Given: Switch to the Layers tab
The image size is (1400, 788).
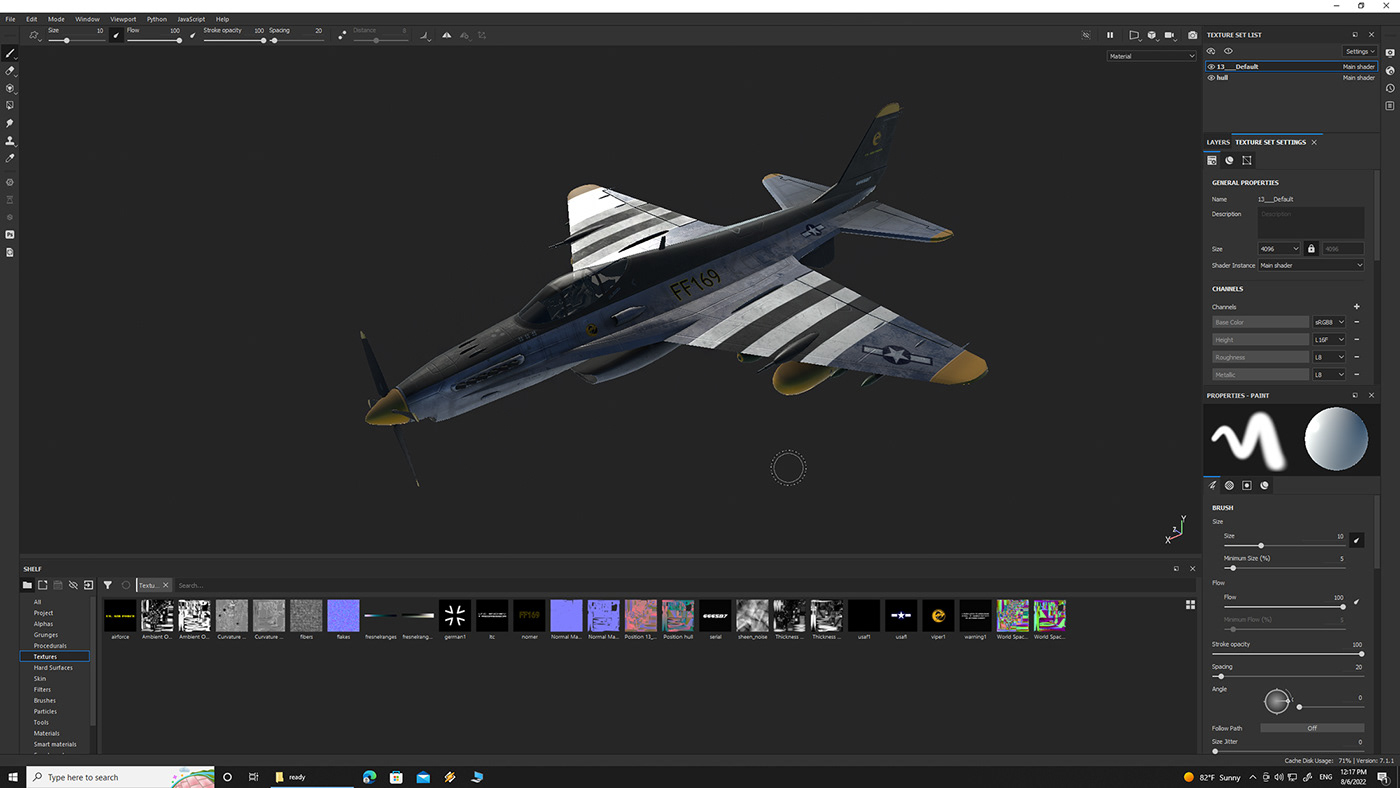Looking at the screenshot, I should tap(1218, 142).
